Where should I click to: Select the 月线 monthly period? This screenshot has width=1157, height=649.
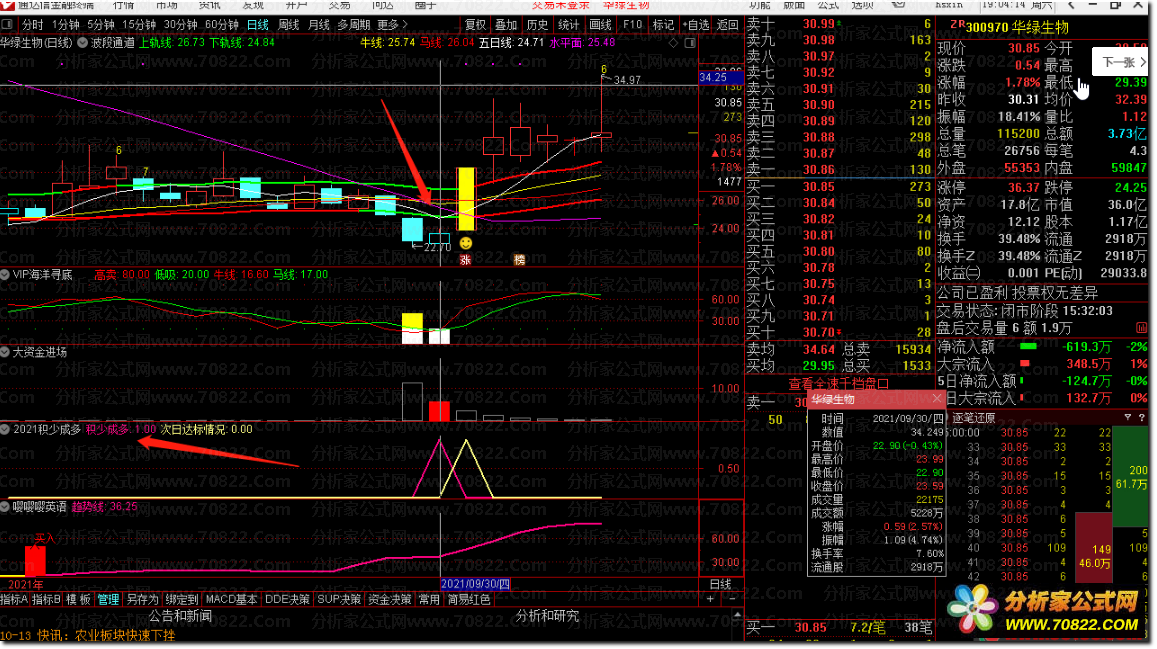pos(318,24)
